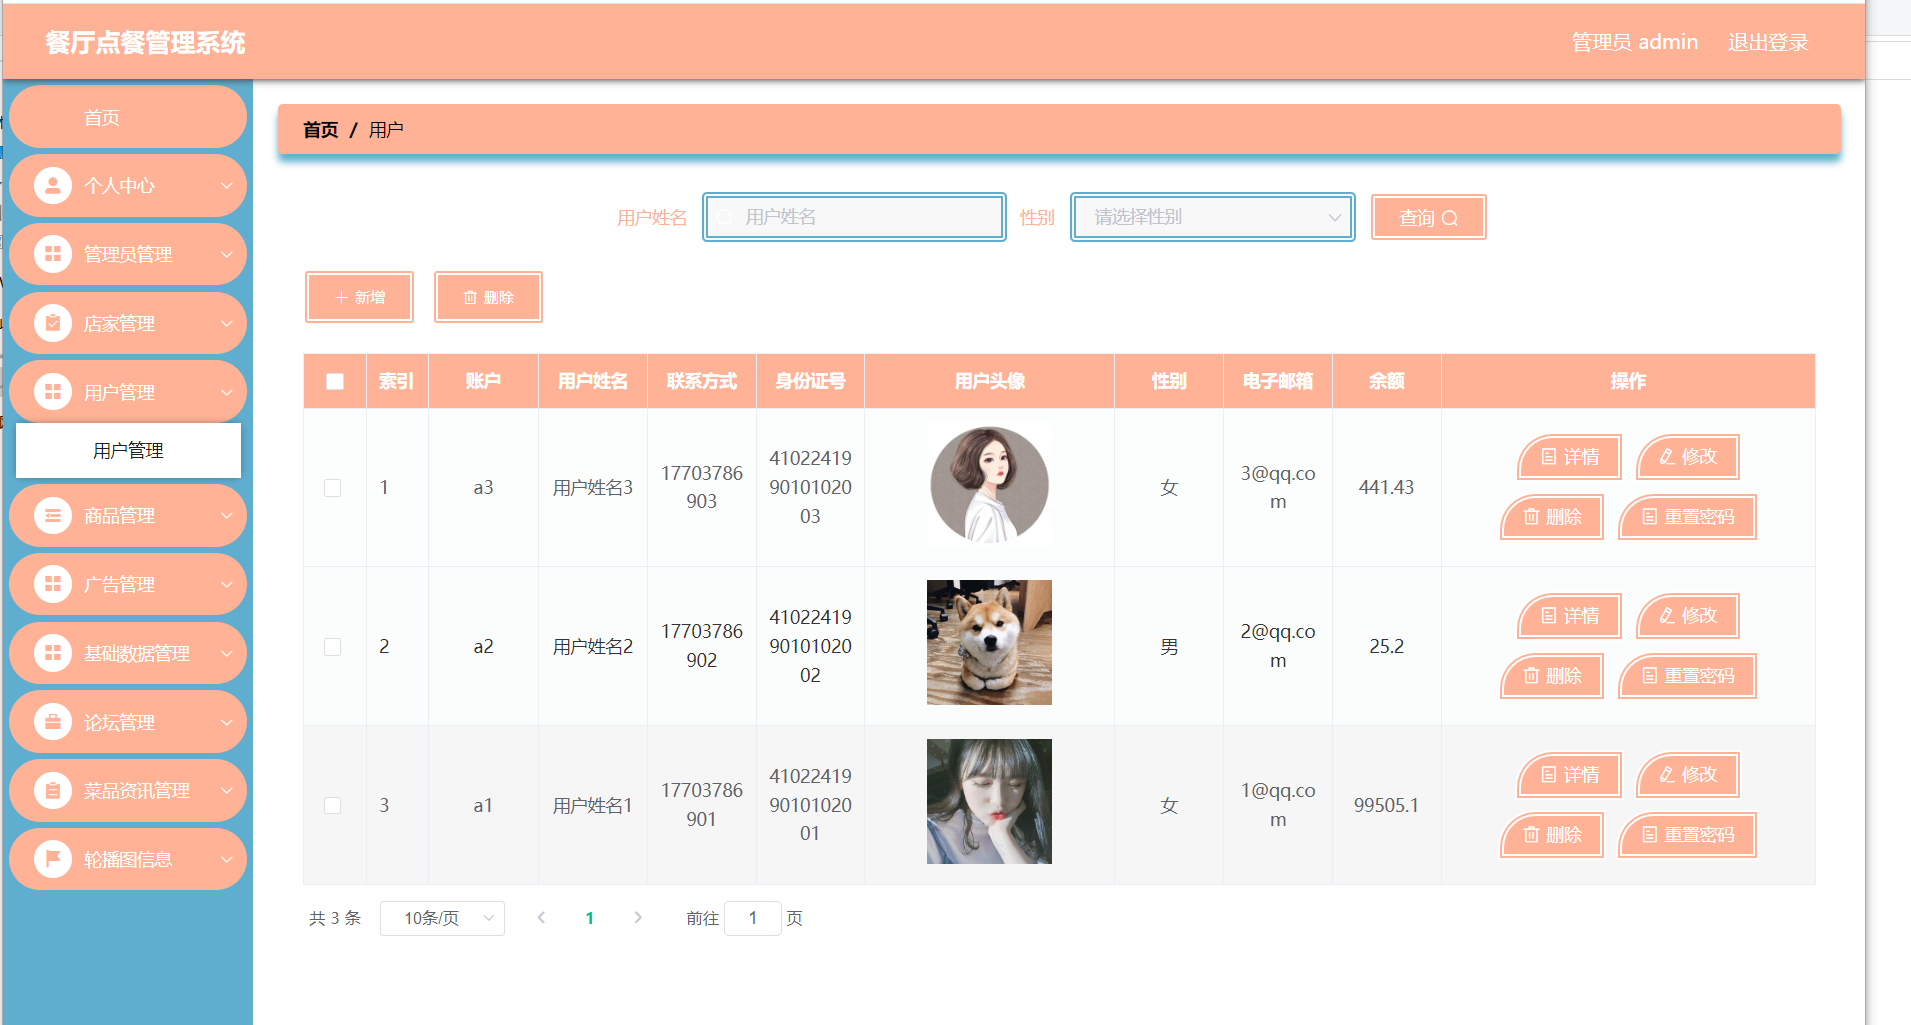This screenshot has height=1025, width=1911.
Task: Select the 个人中心 user icon in sidebar
Action: [x=53, y=185]
